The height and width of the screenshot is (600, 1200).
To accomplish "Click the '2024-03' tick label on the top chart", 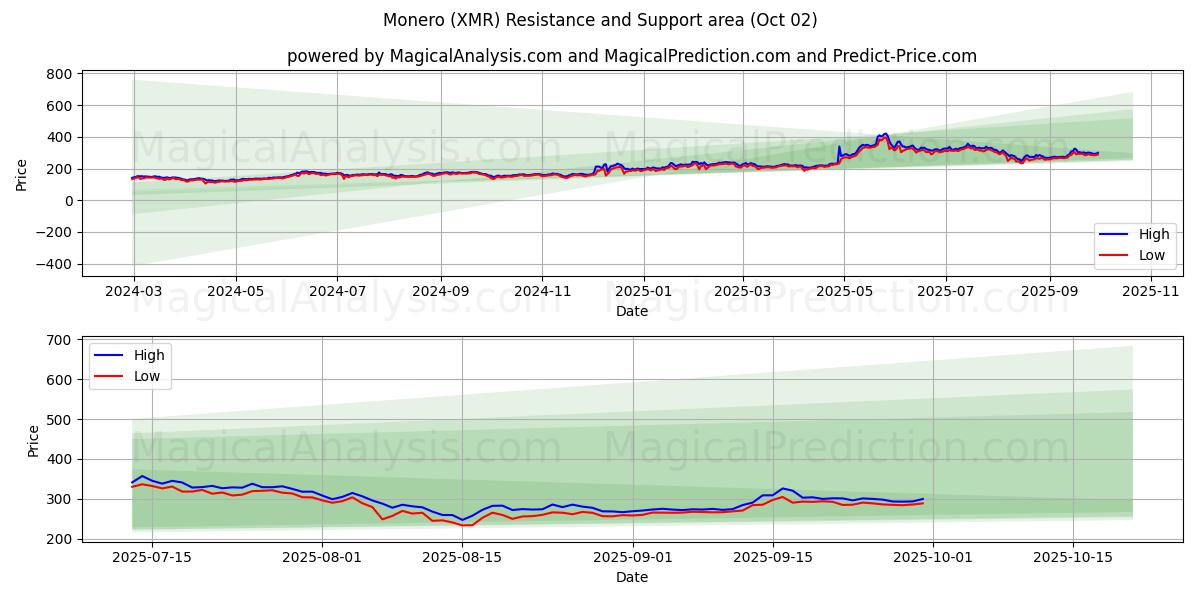I will click(x=134, y=291).
